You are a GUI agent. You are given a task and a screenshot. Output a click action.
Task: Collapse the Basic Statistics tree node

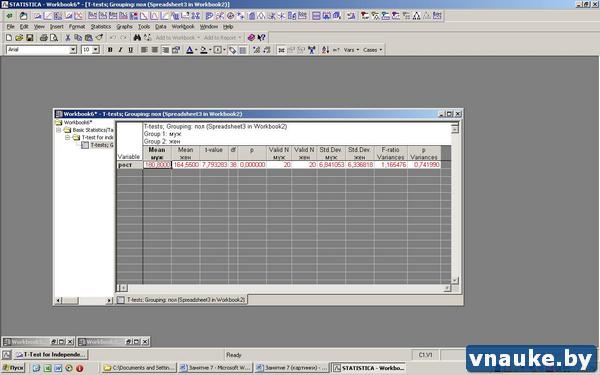point(59,130)
